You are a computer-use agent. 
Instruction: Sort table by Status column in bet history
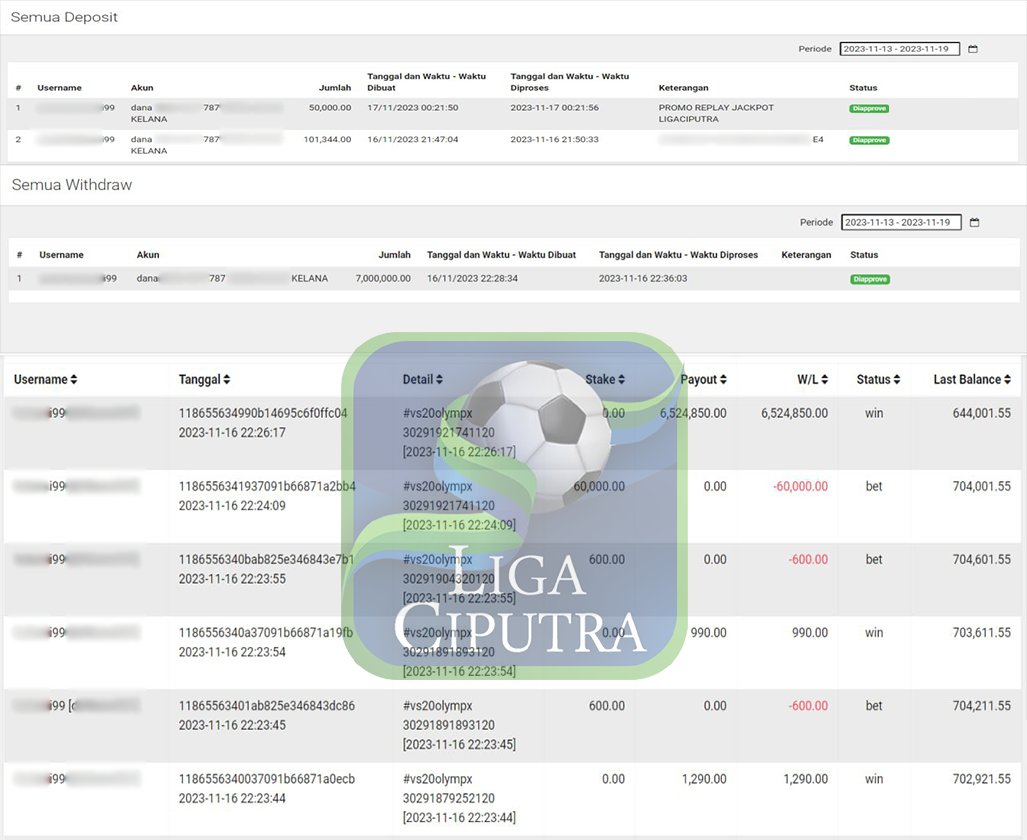click(x=878, y=379)
